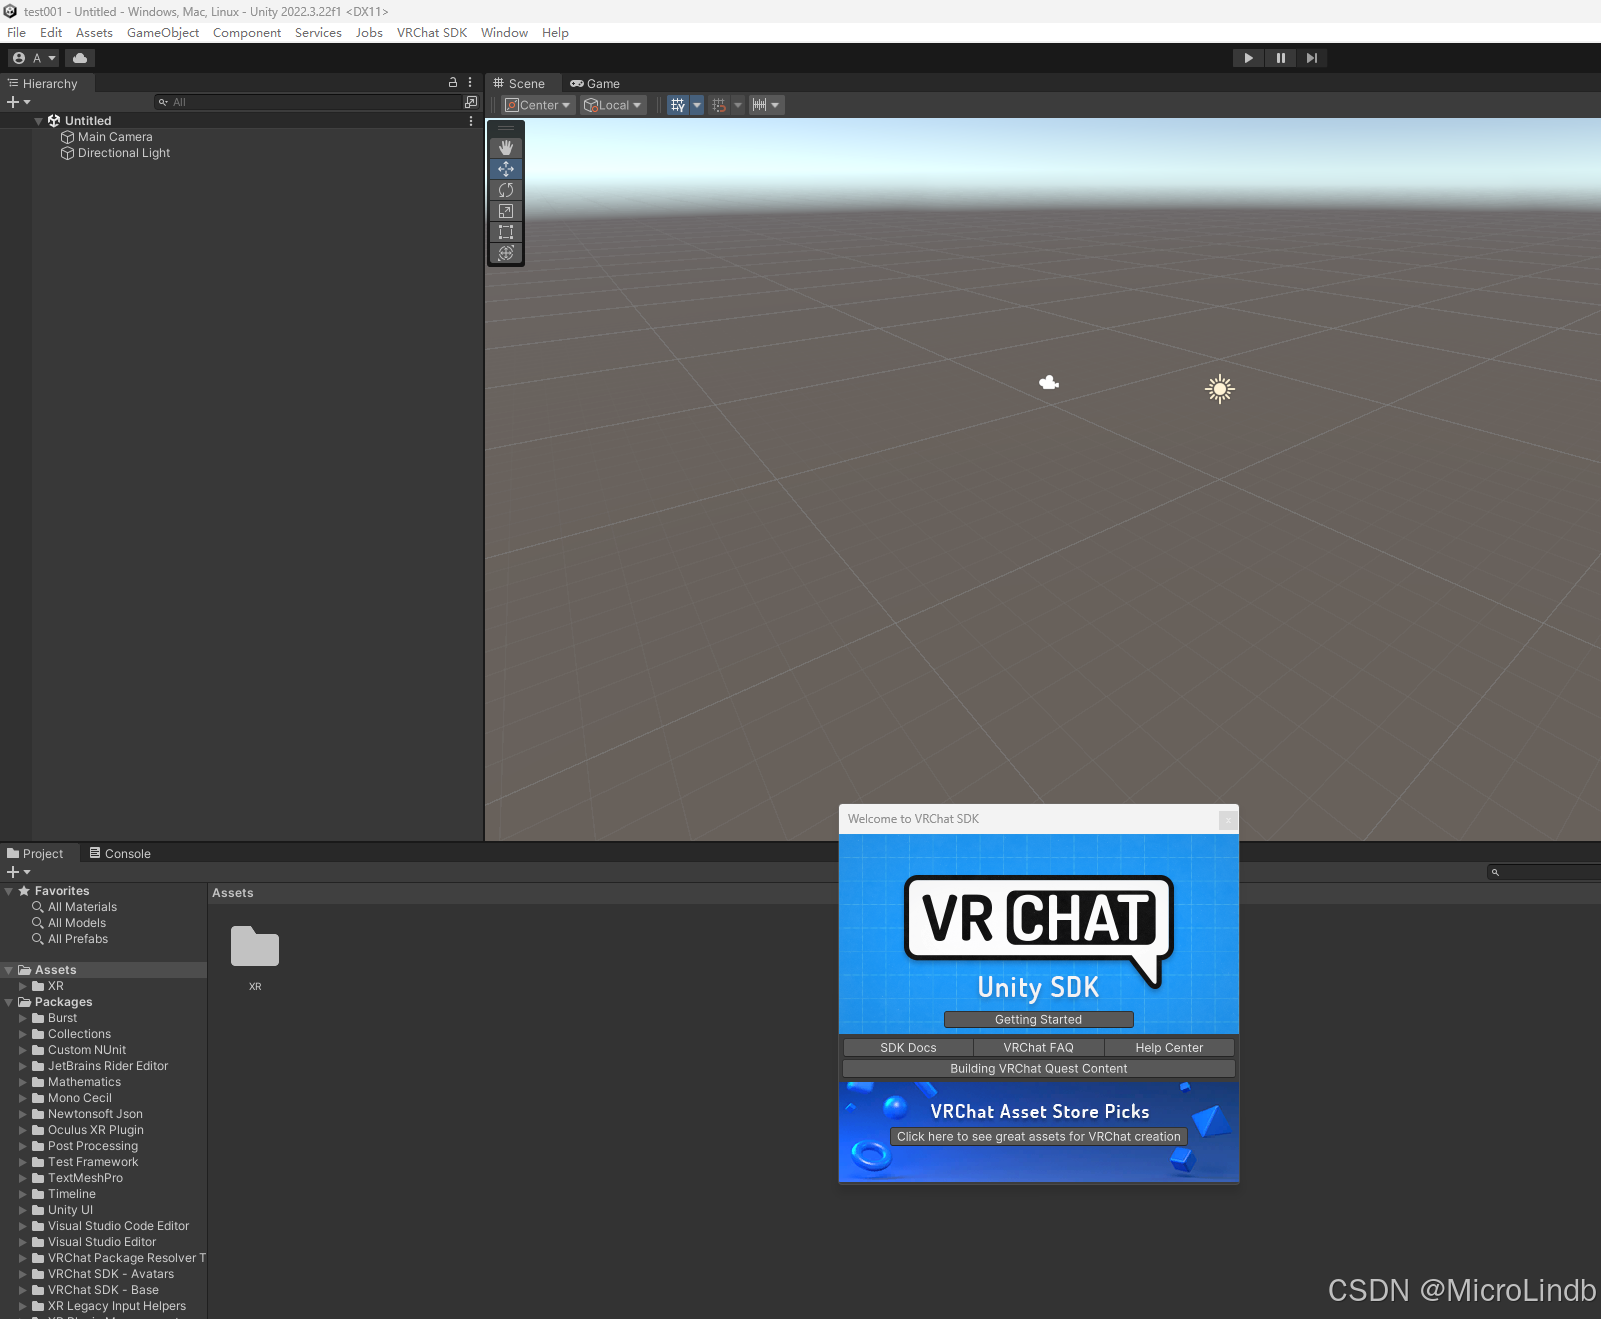This screenshot has height=1319, width=1601.
Task: Open grid settings dropdown arrow
Action: click(x=697, y=105)
